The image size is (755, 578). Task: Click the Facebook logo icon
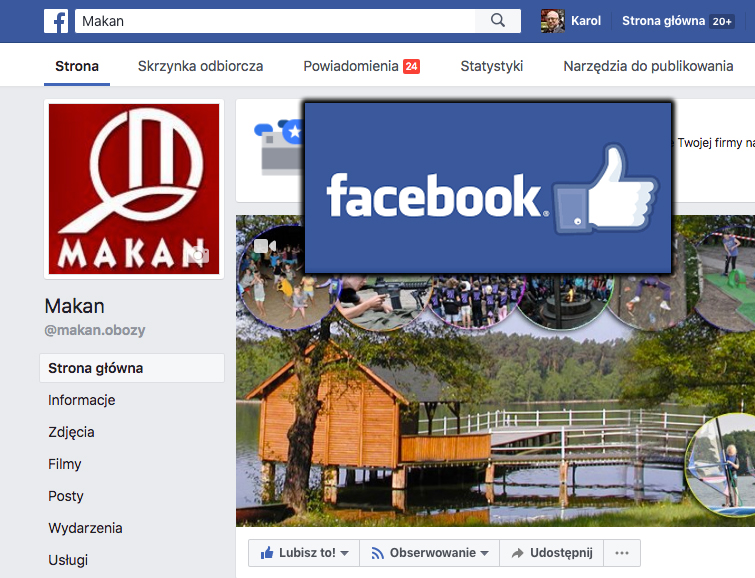[x=56, y=21]
